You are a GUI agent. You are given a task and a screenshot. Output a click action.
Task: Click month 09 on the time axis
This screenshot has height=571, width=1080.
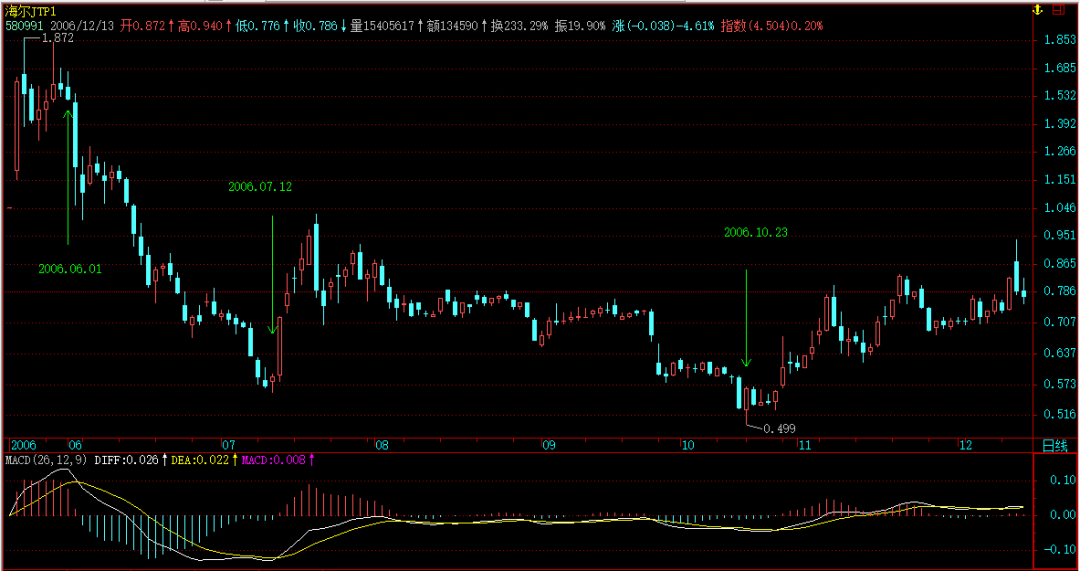548,445
